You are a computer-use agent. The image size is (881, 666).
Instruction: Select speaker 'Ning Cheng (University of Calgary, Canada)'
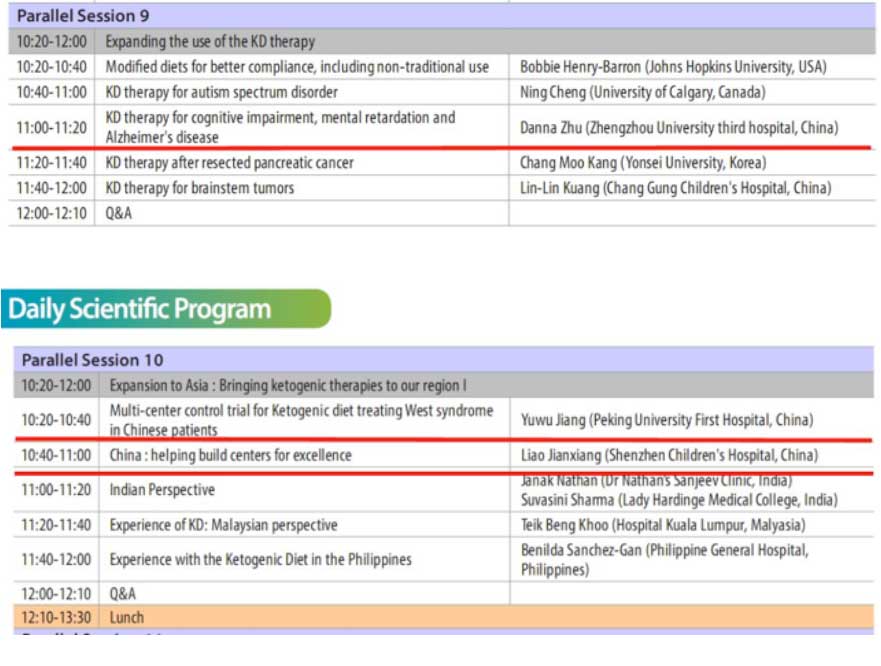[642, 92]
